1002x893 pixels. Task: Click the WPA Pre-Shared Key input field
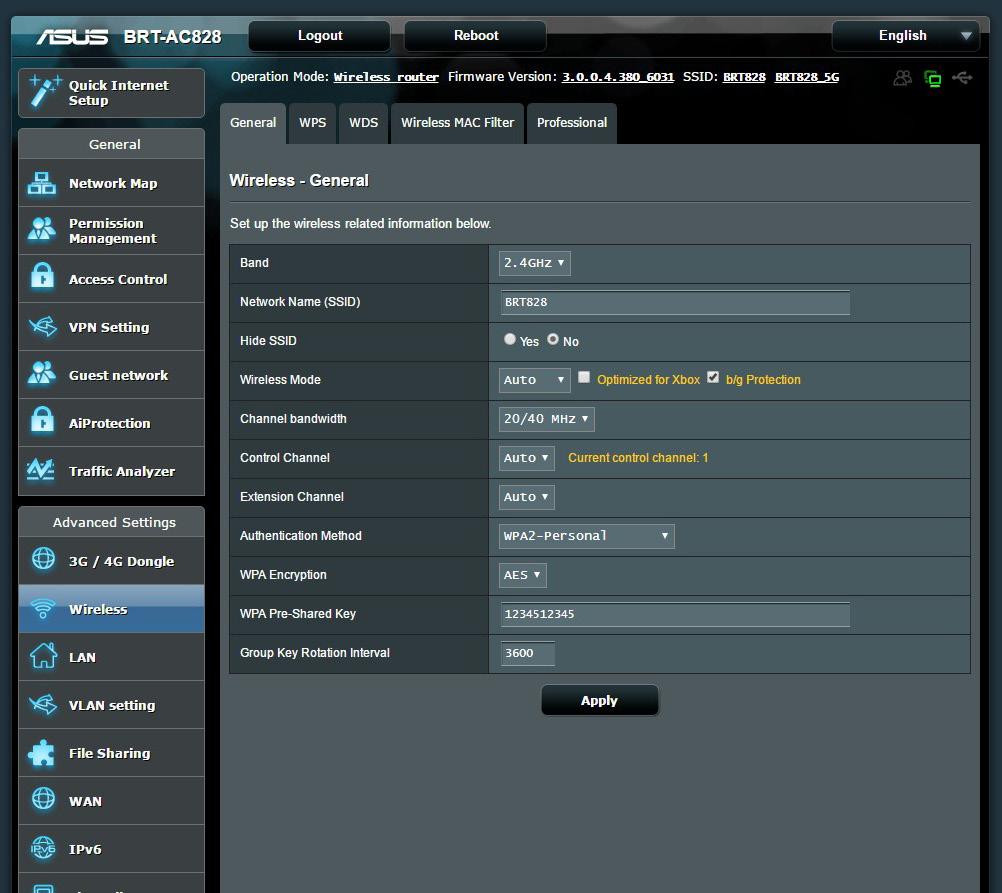click(x=675, y=614)
